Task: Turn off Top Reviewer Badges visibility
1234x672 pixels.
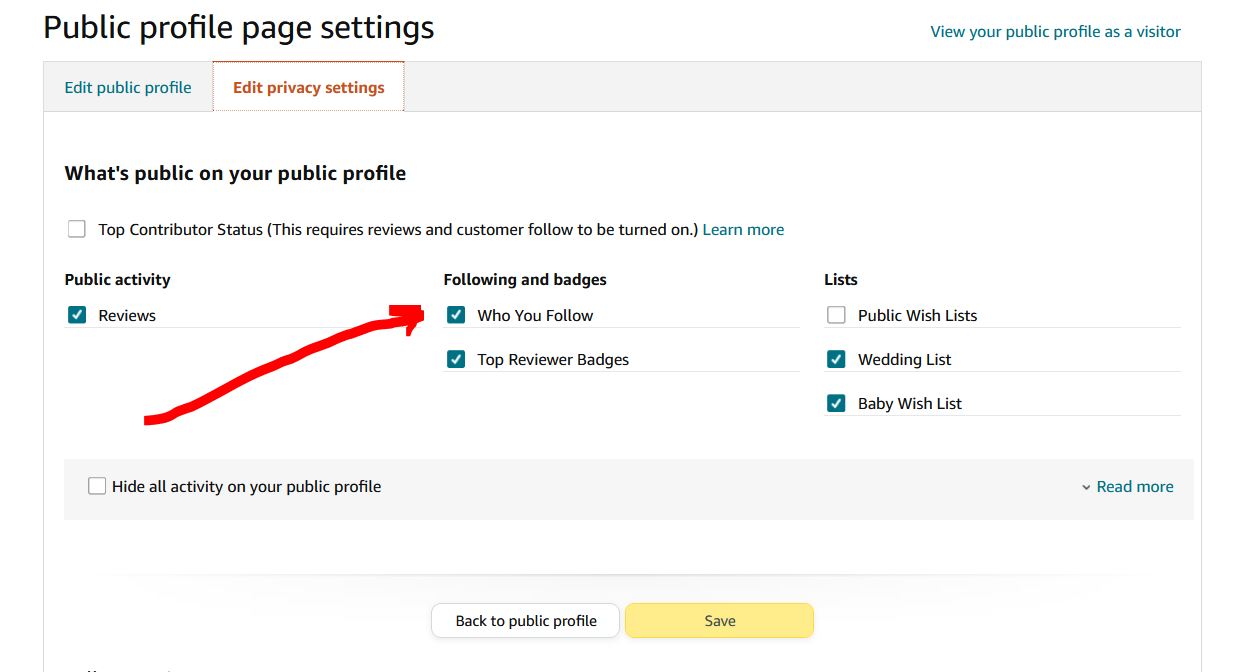Action: tap(456, 358)
